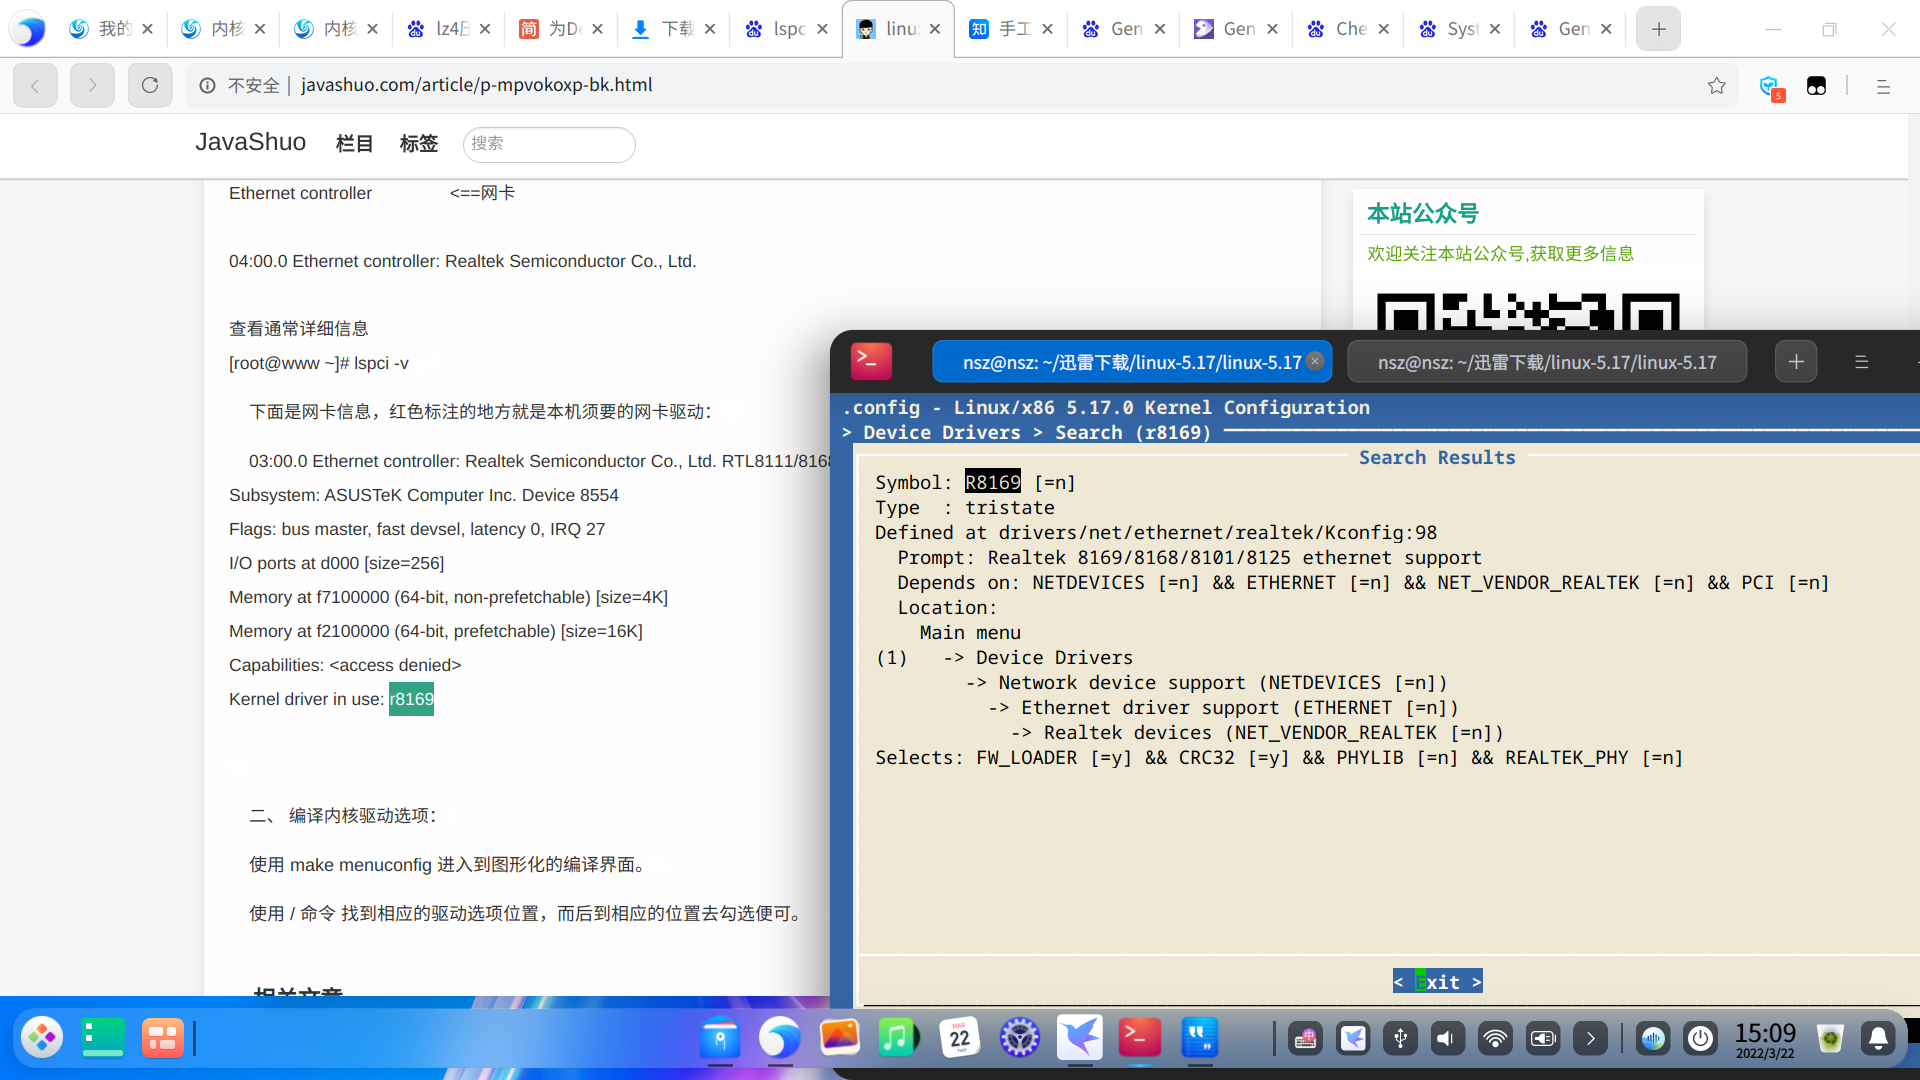Screen dimensions: 1920x1080
Task: Click the browser reload page button
Action: (x=150, y=85)
